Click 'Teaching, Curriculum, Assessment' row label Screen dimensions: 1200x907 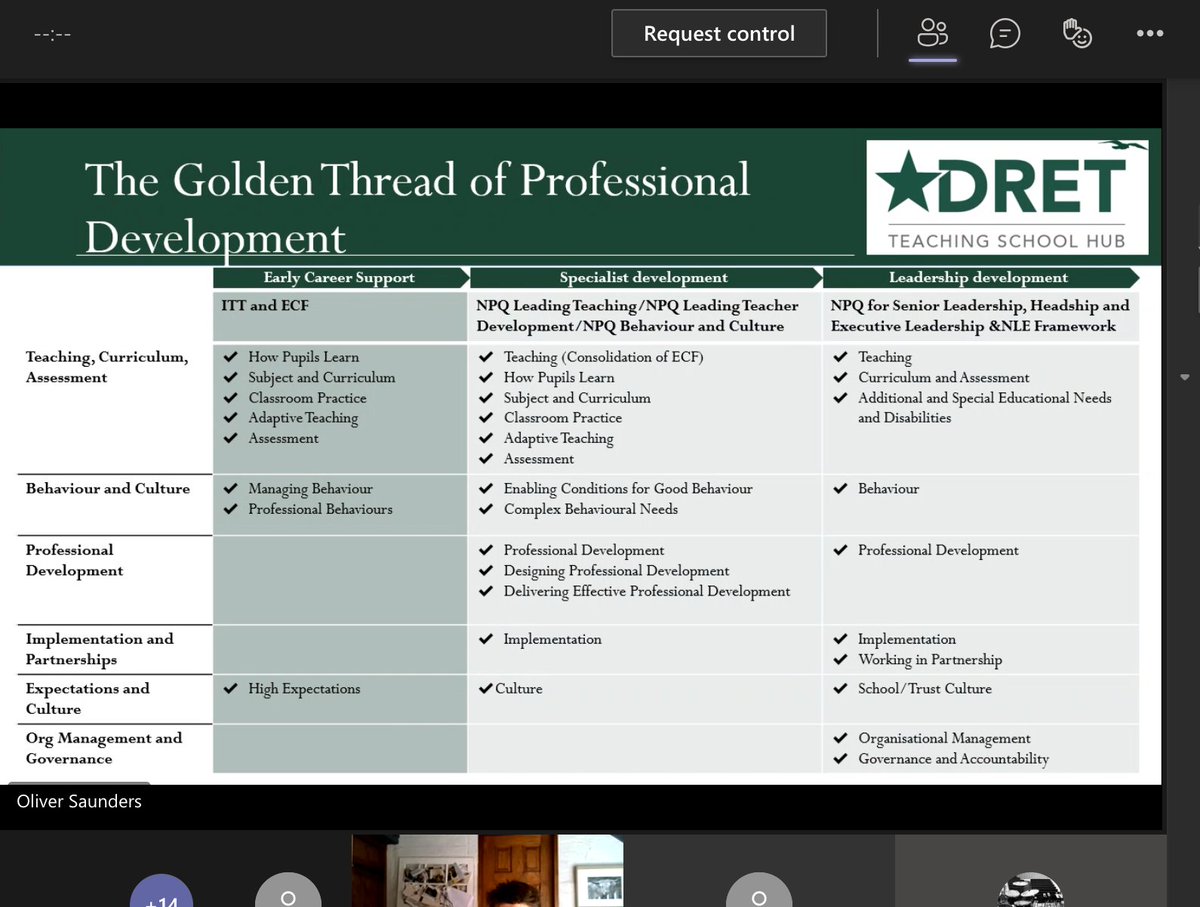pos(107,367)
